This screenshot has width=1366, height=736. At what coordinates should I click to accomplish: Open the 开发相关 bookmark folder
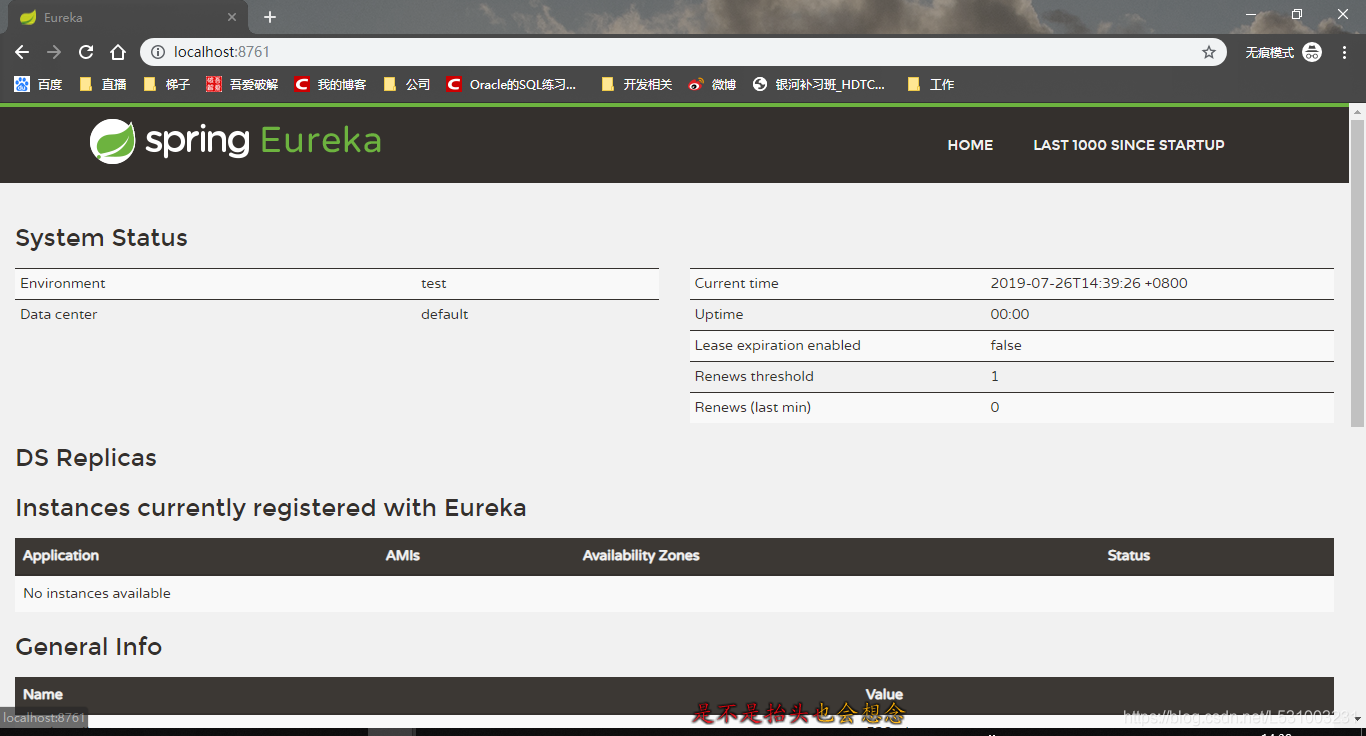click(636, 85)
